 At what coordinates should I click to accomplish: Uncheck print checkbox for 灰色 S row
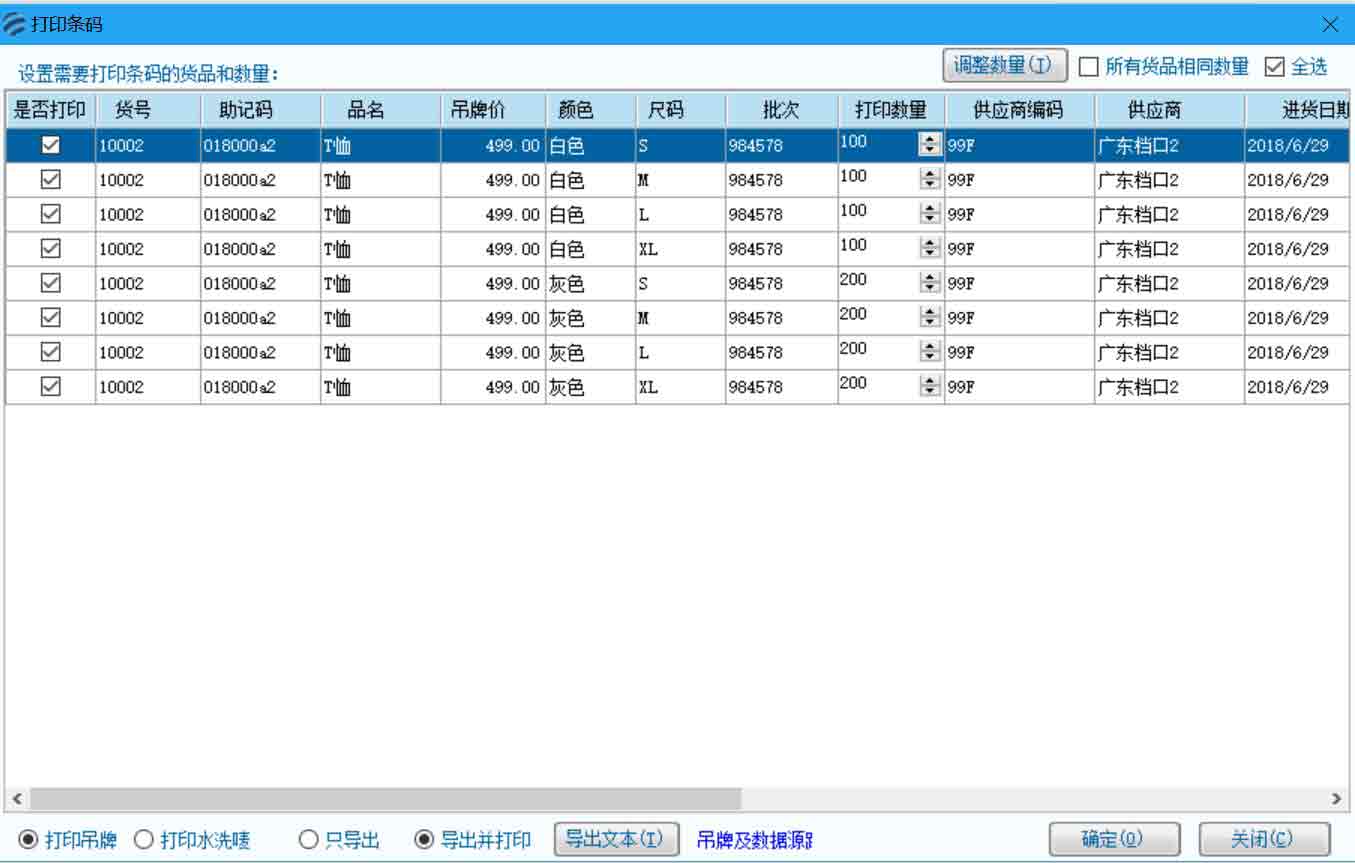point(50,283)
